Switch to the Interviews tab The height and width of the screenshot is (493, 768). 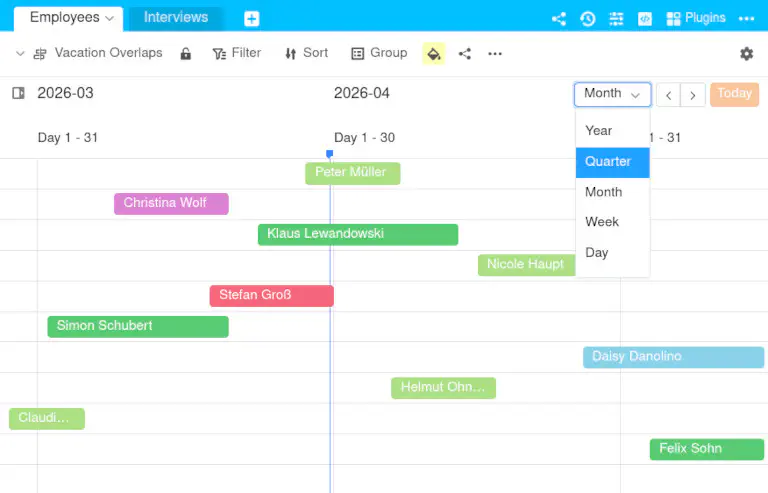click(x=176, y=18)
